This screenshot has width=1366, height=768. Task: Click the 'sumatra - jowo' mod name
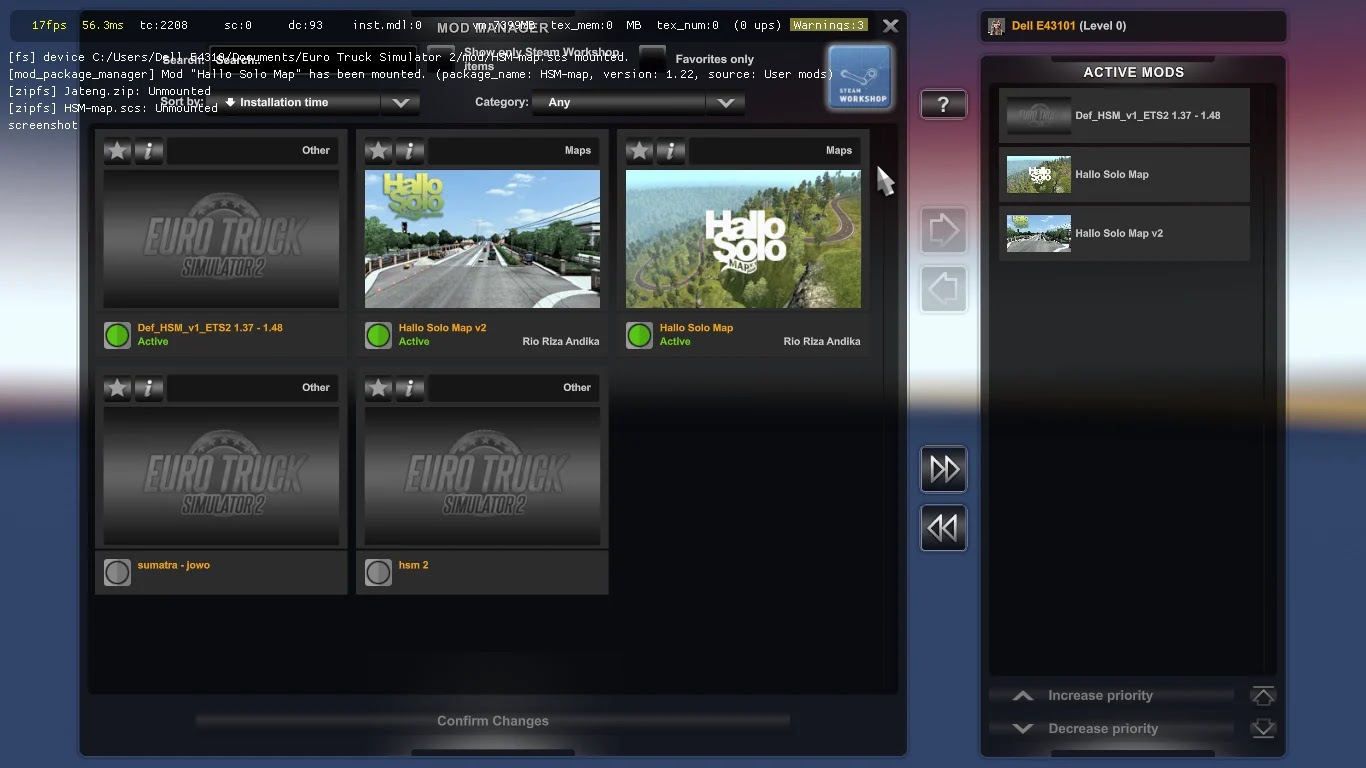174,565
